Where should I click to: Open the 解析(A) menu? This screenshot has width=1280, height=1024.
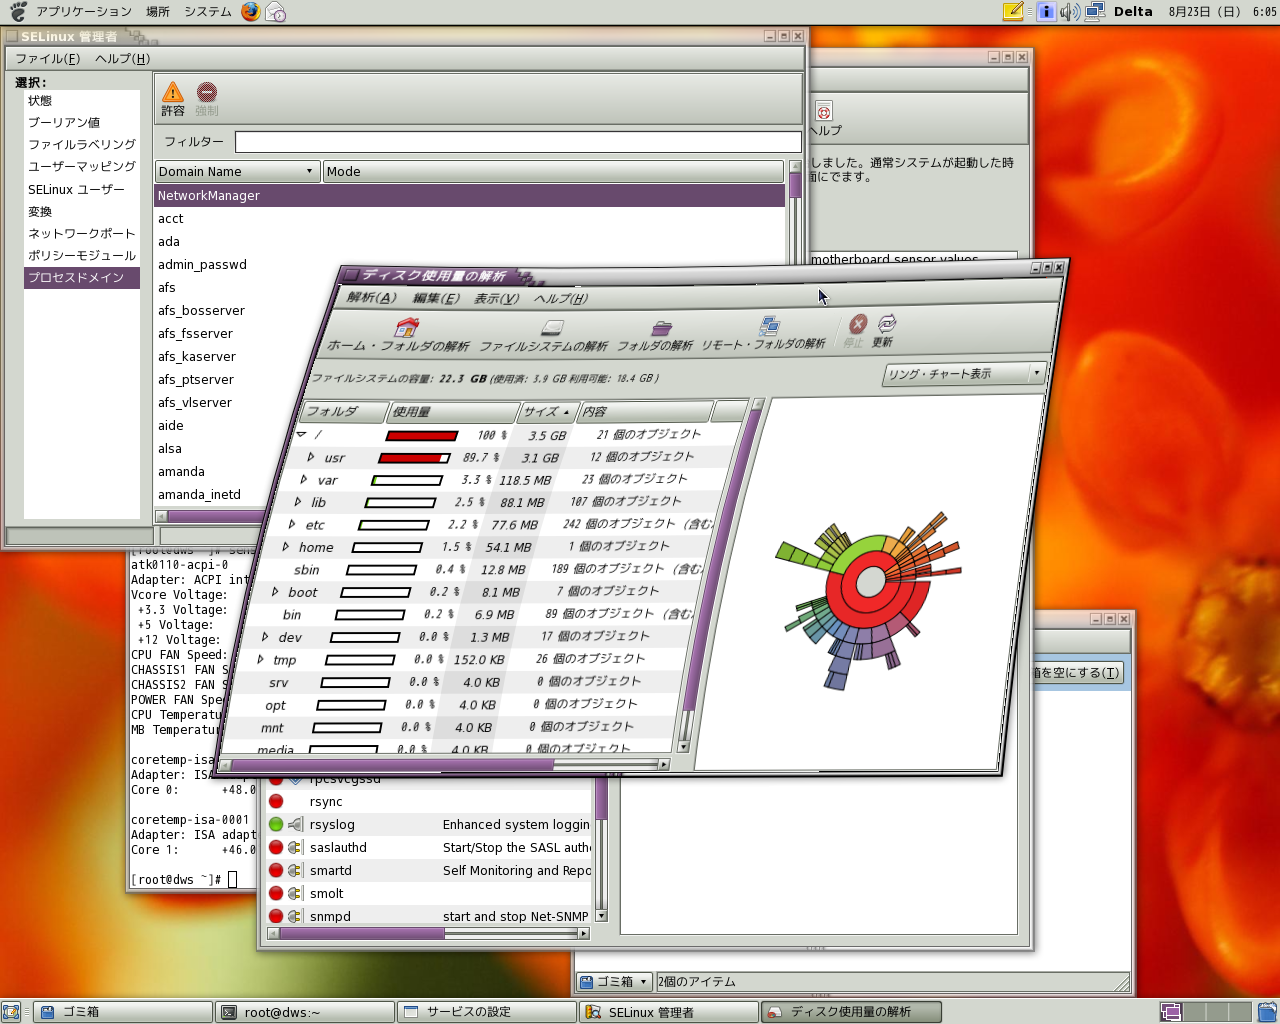click(372, 298)
